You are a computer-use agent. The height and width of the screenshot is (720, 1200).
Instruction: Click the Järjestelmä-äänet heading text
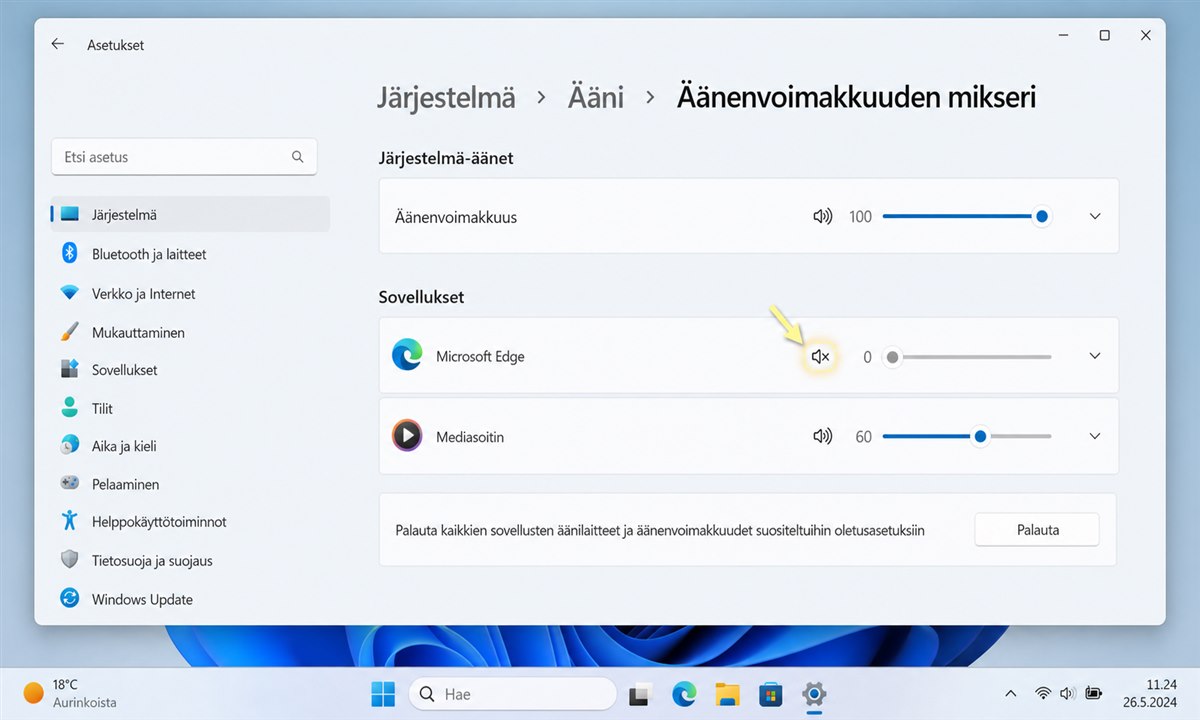click(x=446, y=158)
